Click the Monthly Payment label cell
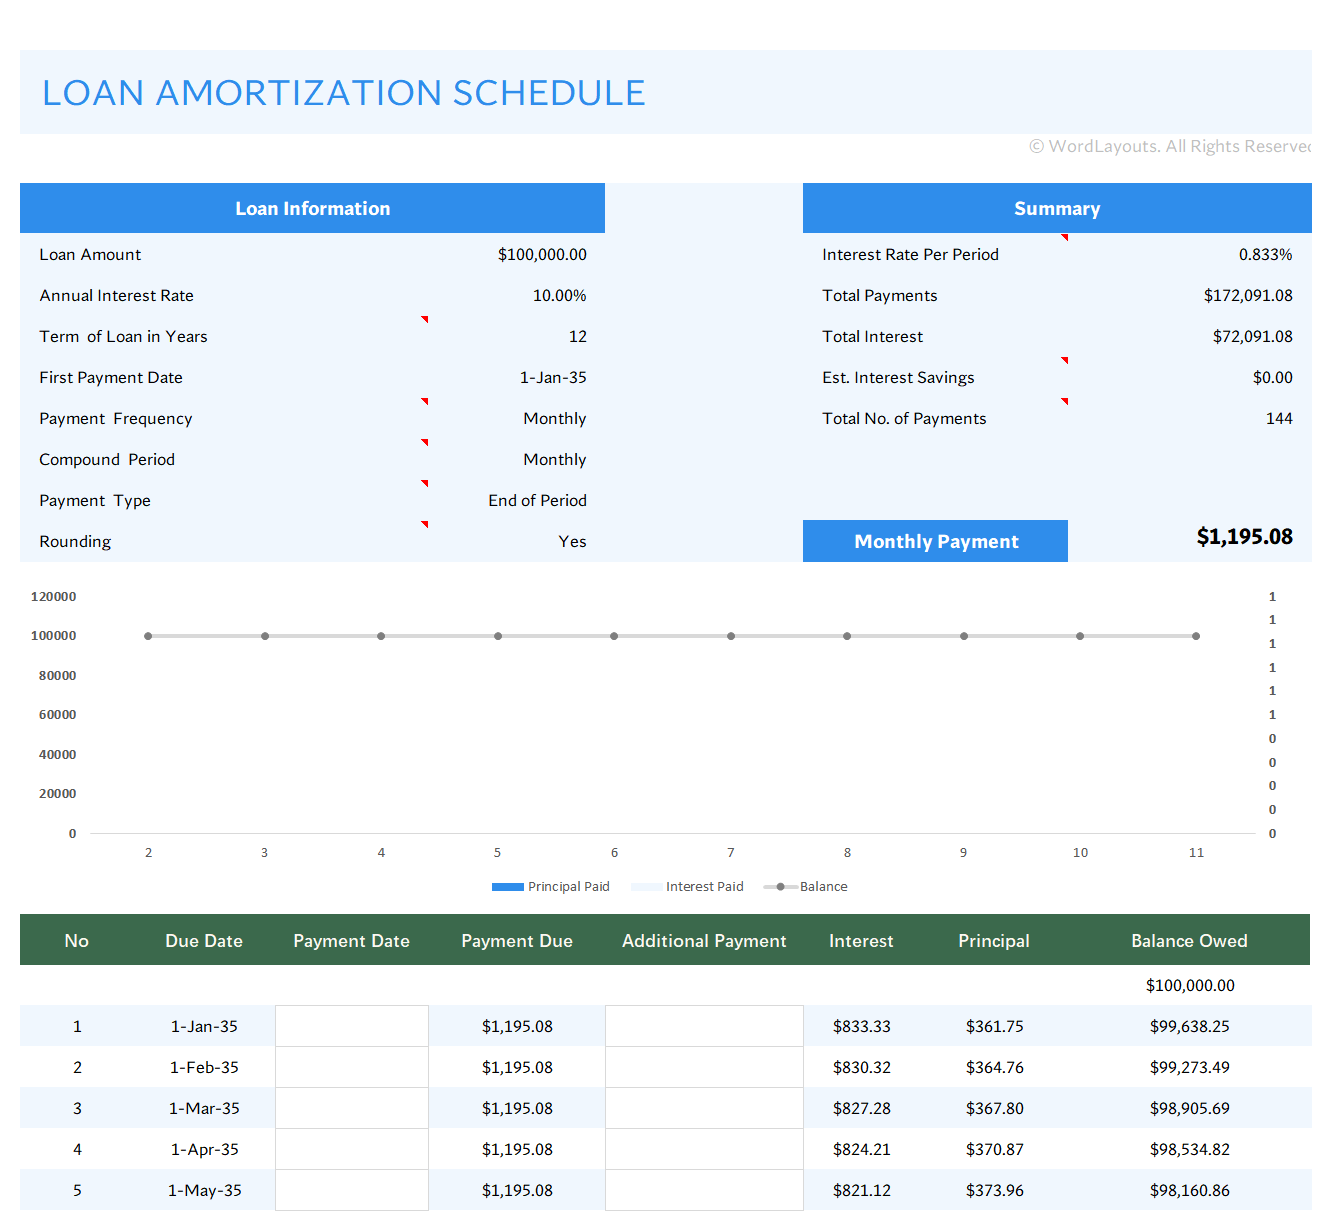Viewport: 1328px width, 1211px height. point(935,541)
